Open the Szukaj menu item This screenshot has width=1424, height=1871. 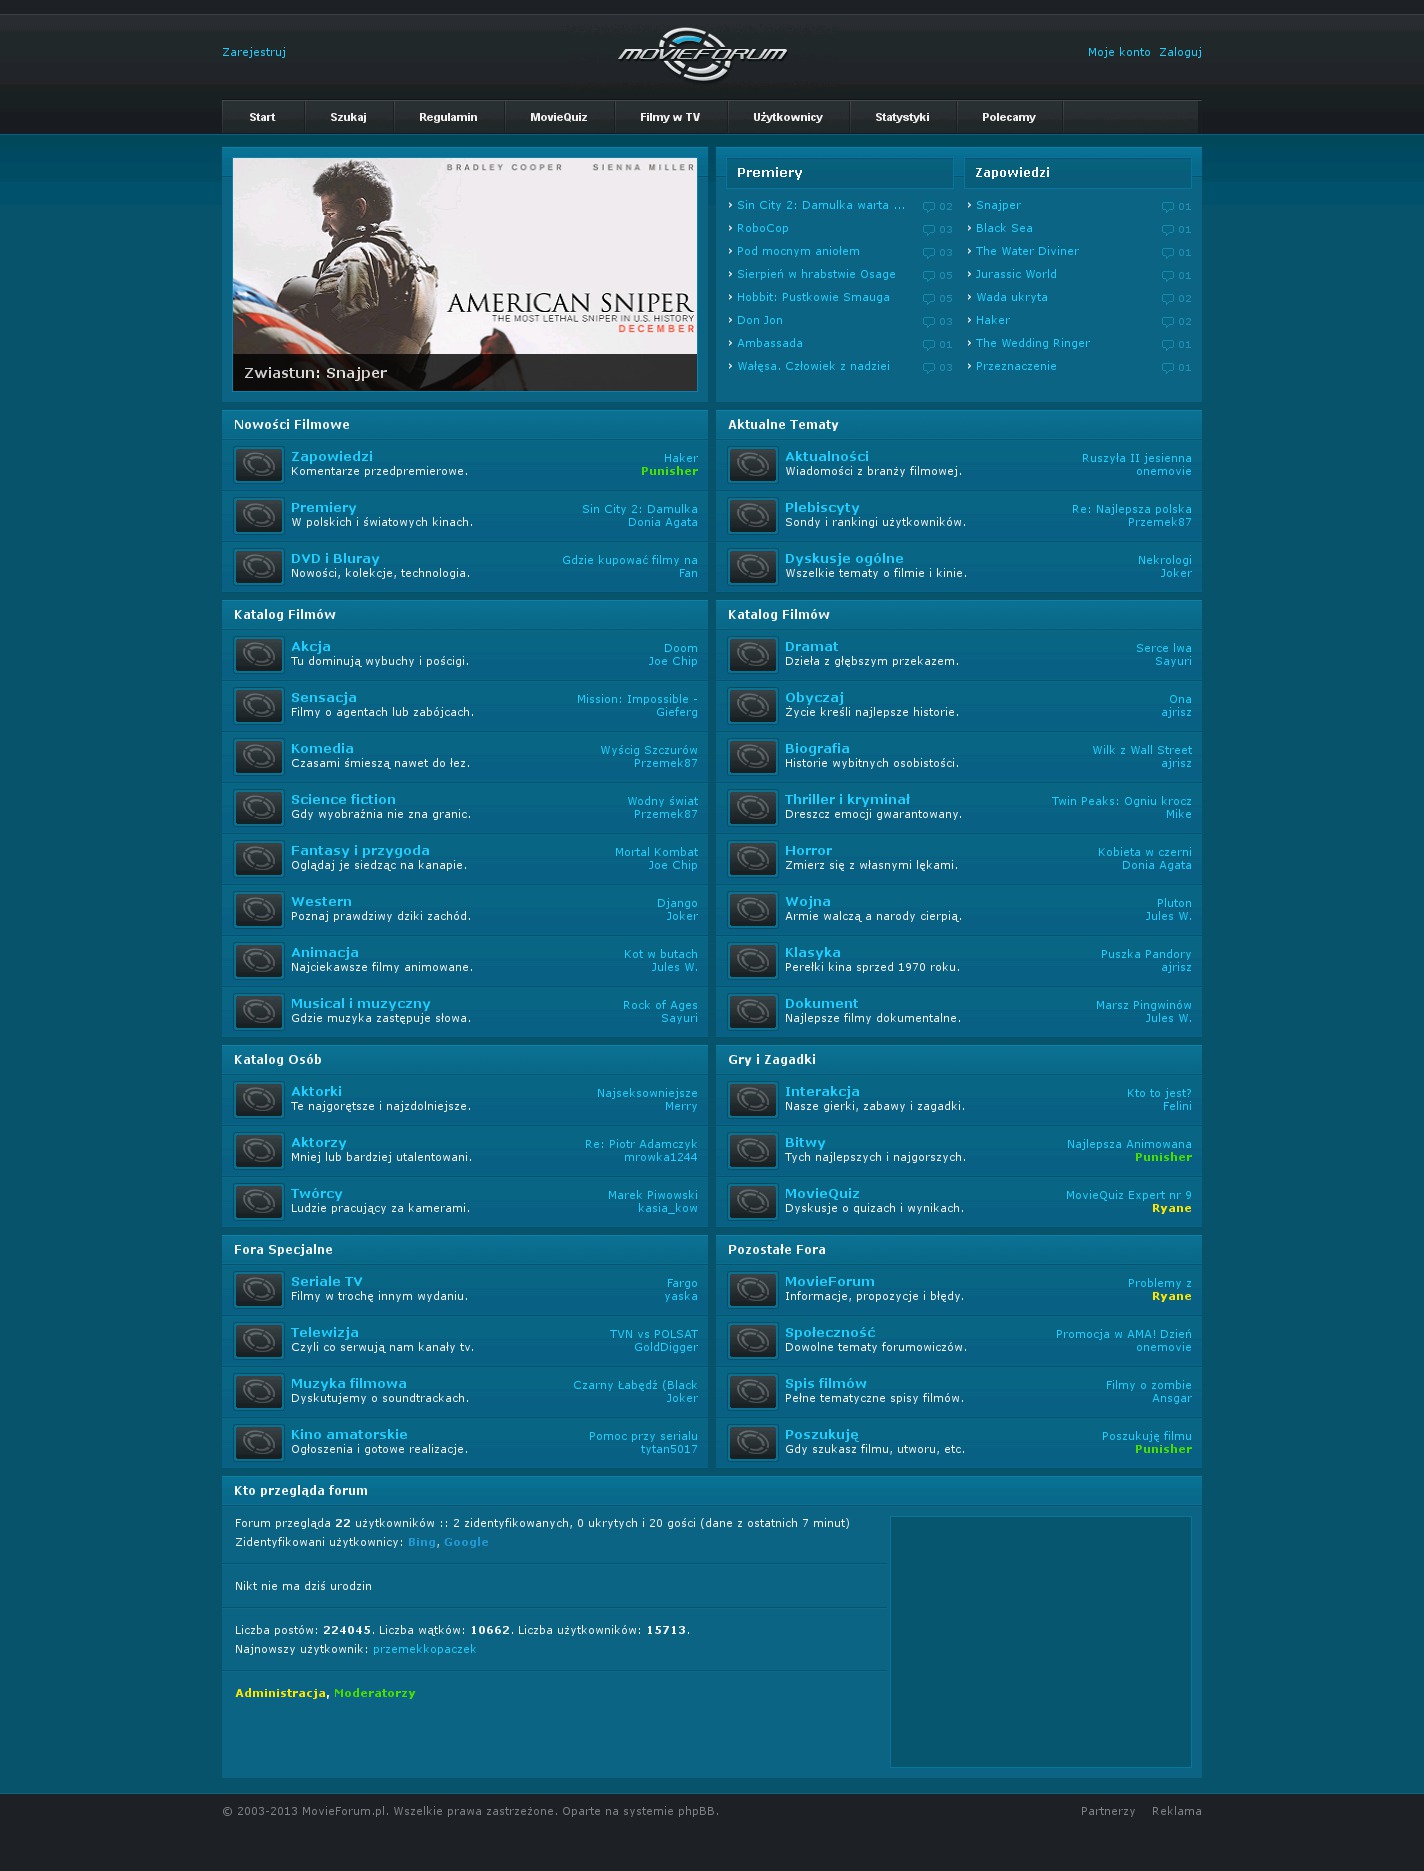tap(348, 117)
